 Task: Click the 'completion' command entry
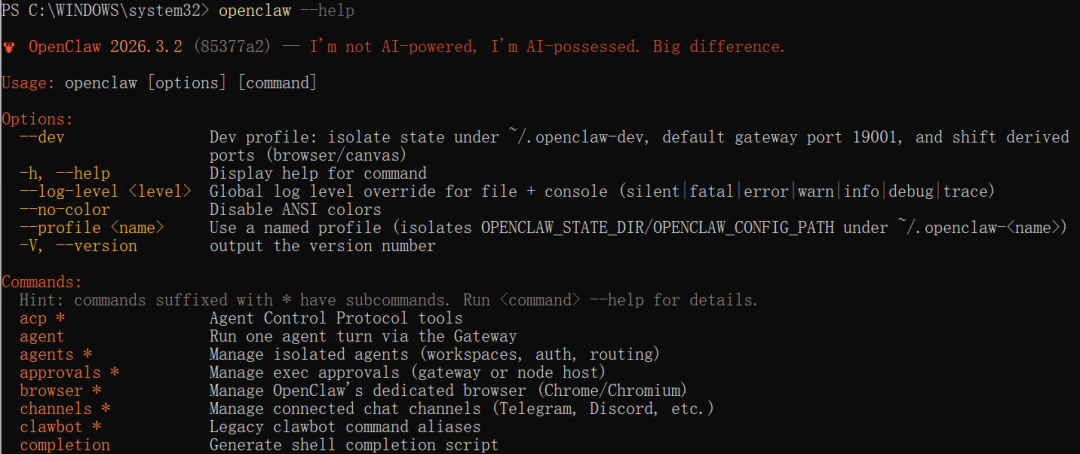coord(65,445)
